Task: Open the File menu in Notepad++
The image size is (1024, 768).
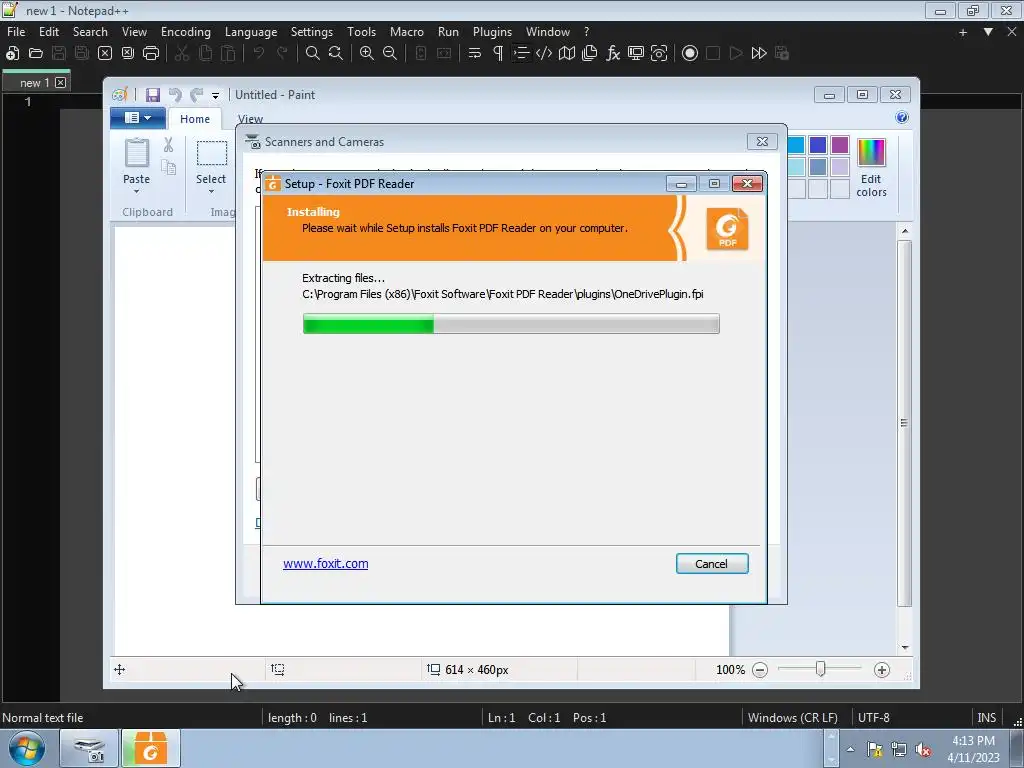Action: pyautogui.click(x=16, y=31)
